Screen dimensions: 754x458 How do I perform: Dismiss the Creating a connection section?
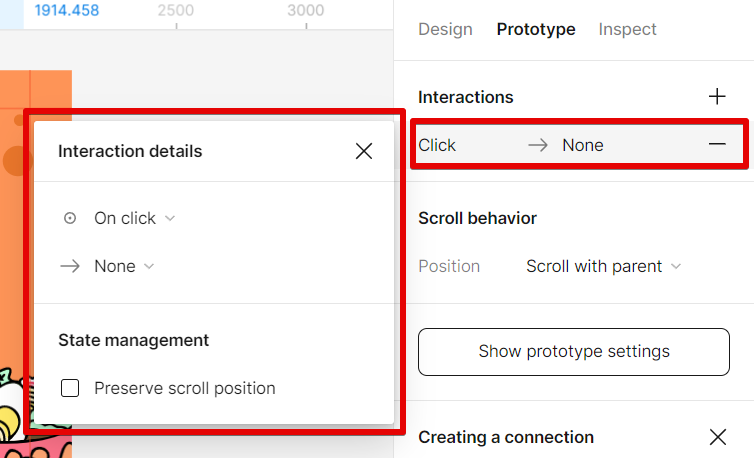click(717, 437)
